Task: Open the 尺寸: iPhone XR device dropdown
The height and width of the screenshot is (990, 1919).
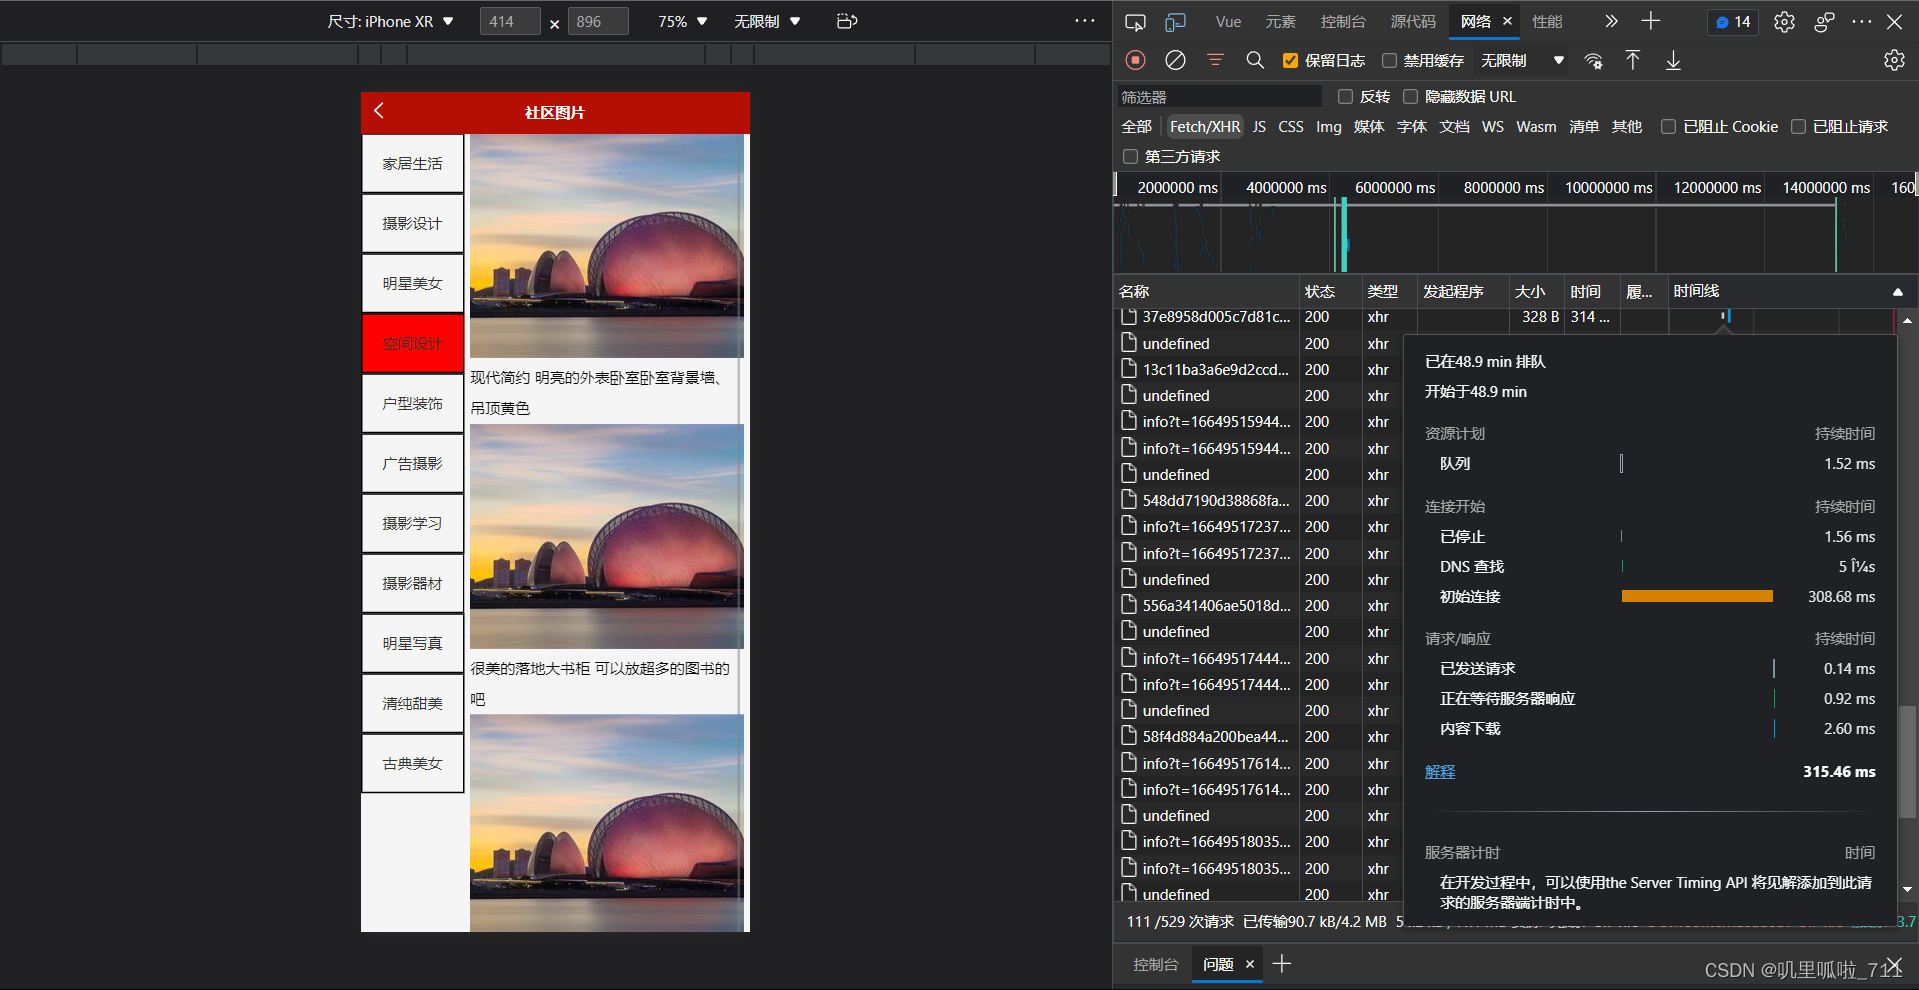Action: 390,21
